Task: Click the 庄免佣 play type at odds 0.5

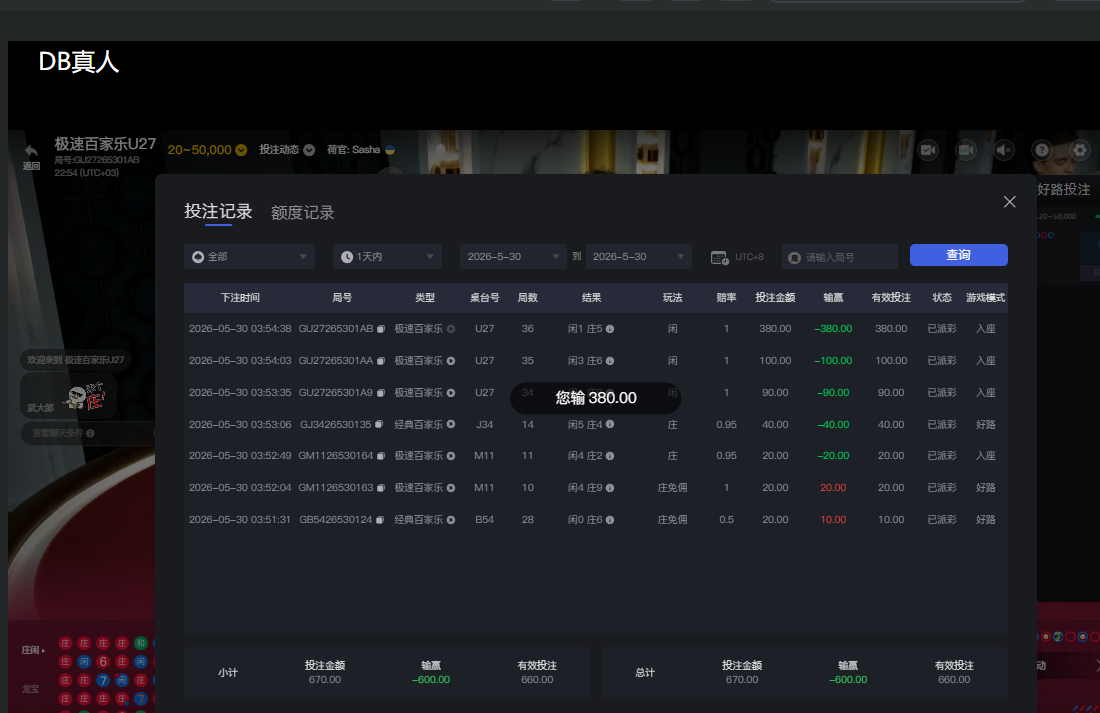Action: pos(672,520)
